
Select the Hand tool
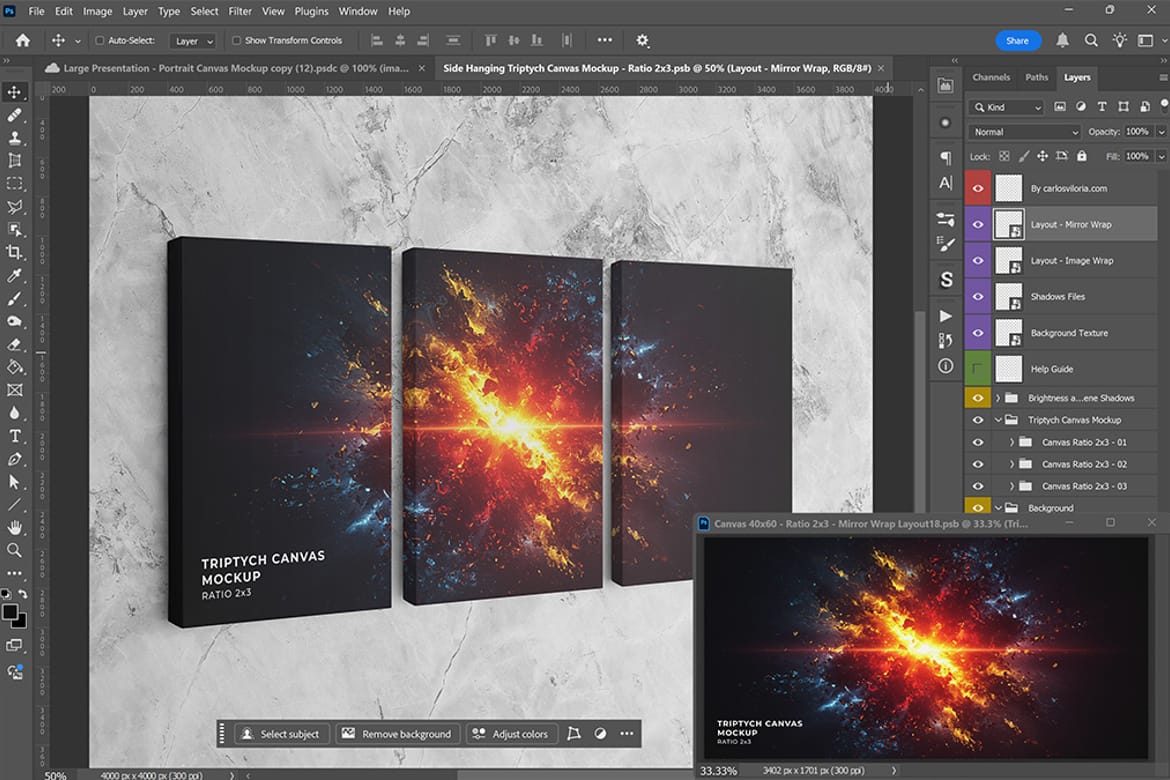[x=14, y=528]
